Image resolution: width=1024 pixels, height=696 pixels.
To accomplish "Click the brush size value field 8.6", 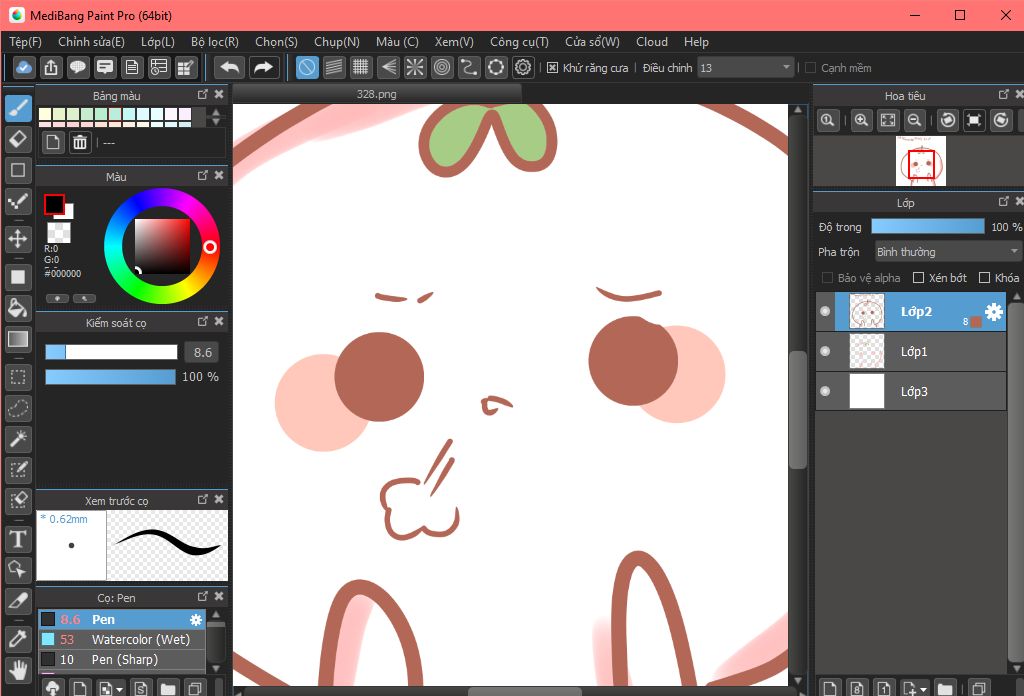I will click(202, 353).
